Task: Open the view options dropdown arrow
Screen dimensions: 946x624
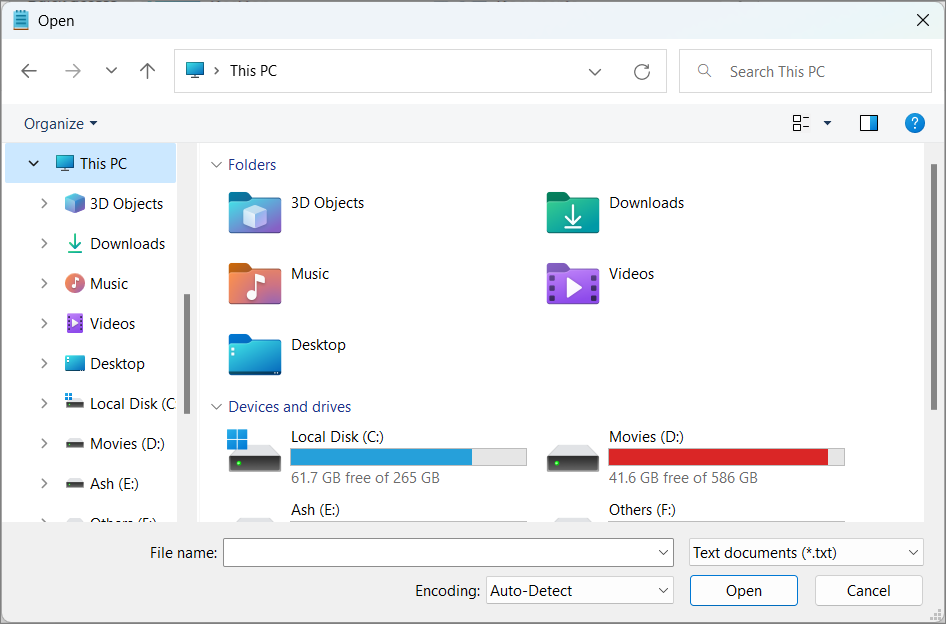Action: (x=827, y=123)
